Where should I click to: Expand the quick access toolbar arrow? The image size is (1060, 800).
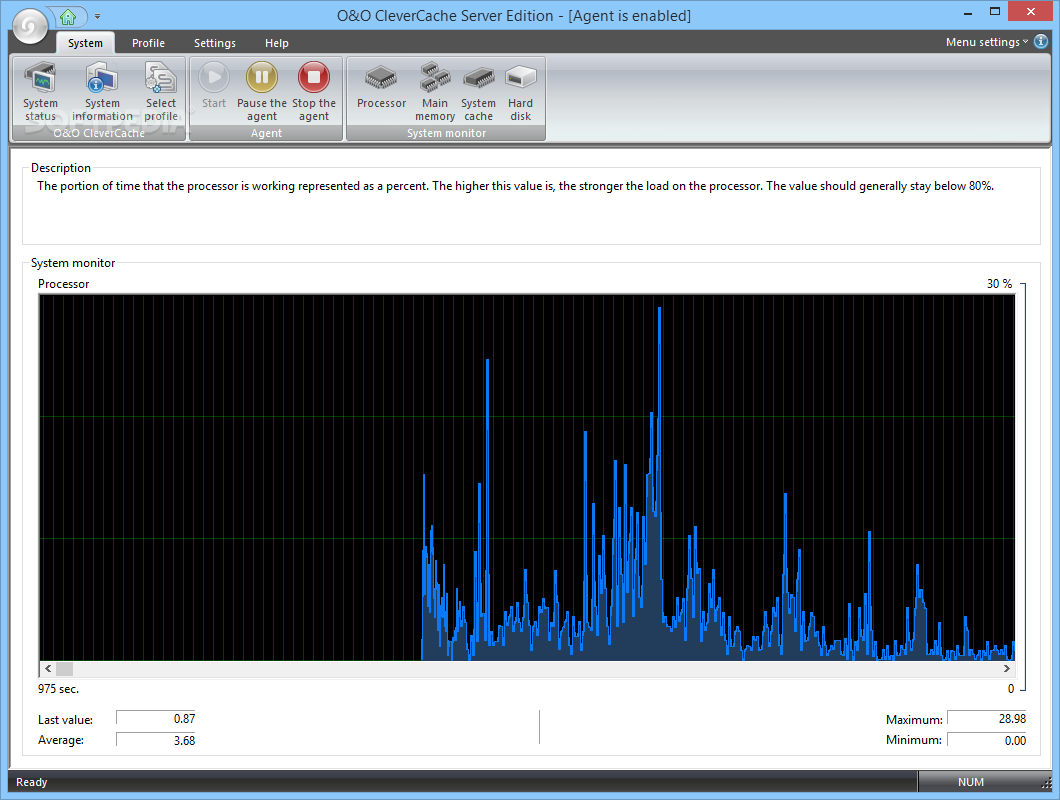click(x=98, y=17)
